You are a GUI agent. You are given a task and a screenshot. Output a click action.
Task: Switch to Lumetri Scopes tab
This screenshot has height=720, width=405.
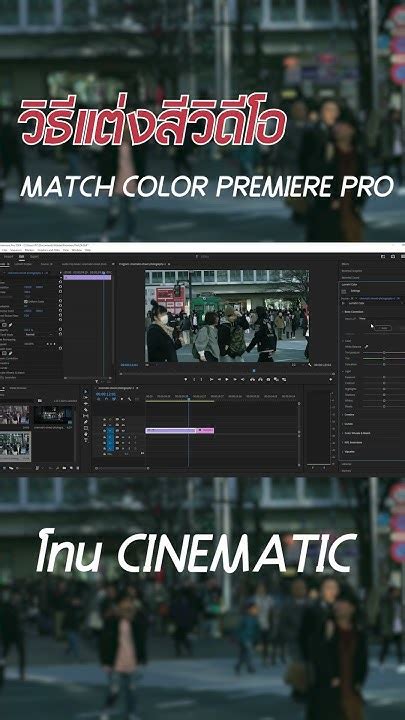(23, 264)
